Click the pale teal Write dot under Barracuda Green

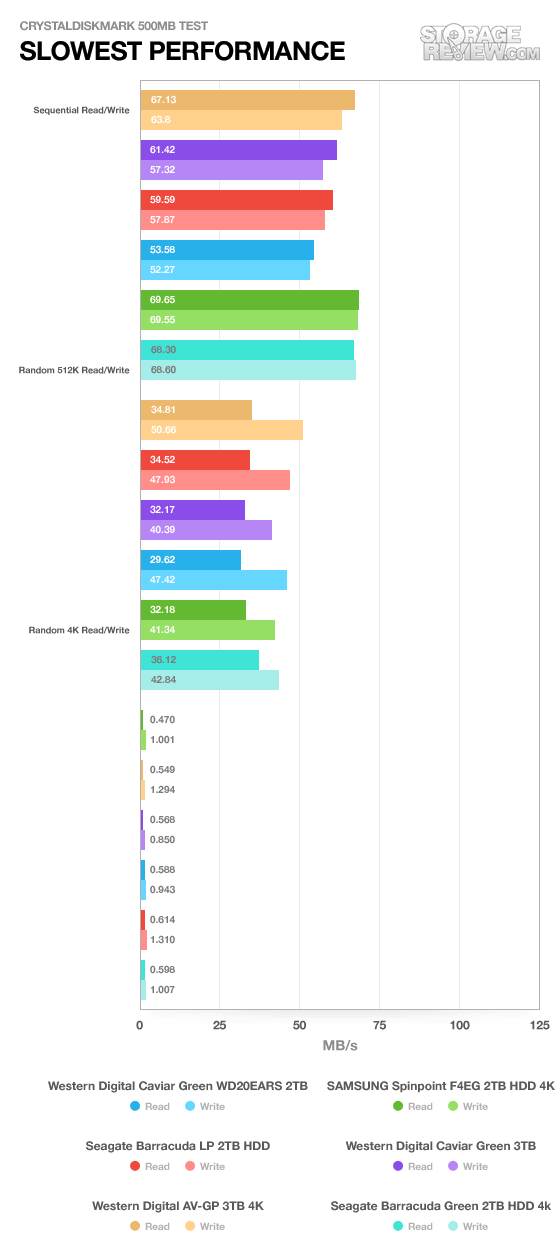point(454,1226)
